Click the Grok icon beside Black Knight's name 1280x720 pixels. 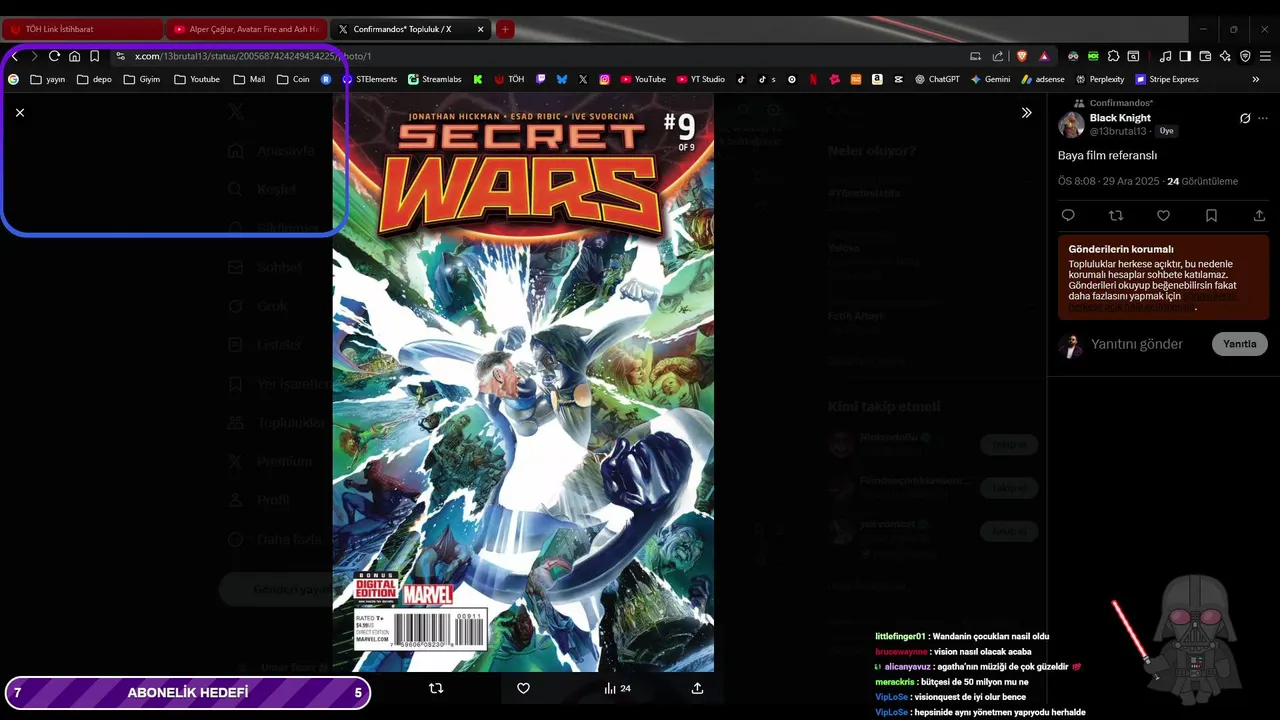pyautogui.click(x=1245, y=118)
